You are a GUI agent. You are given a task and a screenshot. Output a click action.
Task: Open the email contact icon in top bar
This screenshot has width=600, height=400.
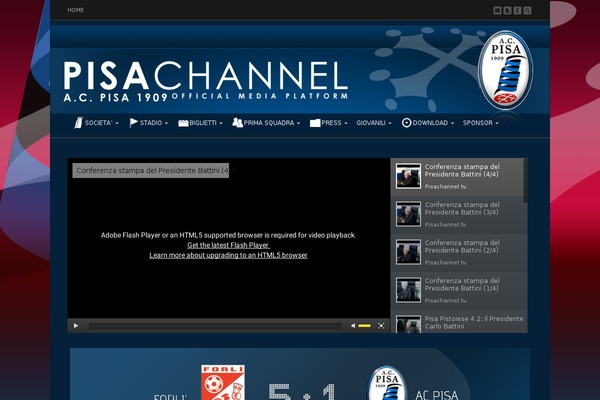[497, 10]
